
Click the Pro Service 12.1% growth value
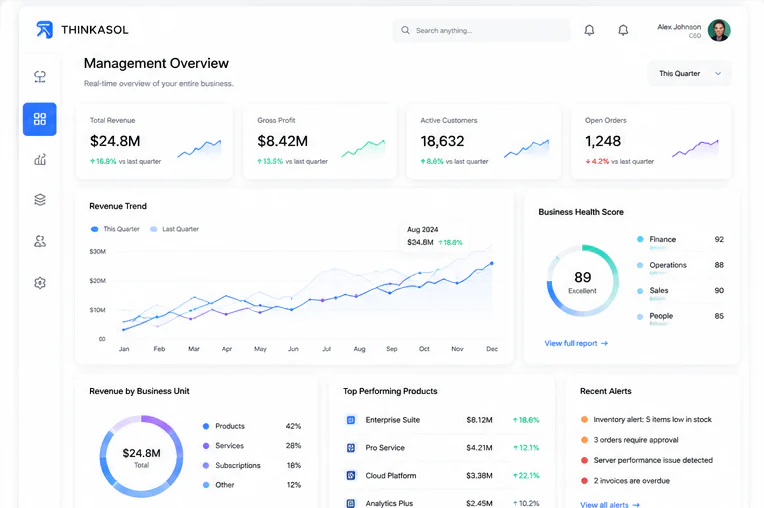(x=526, y=448)
